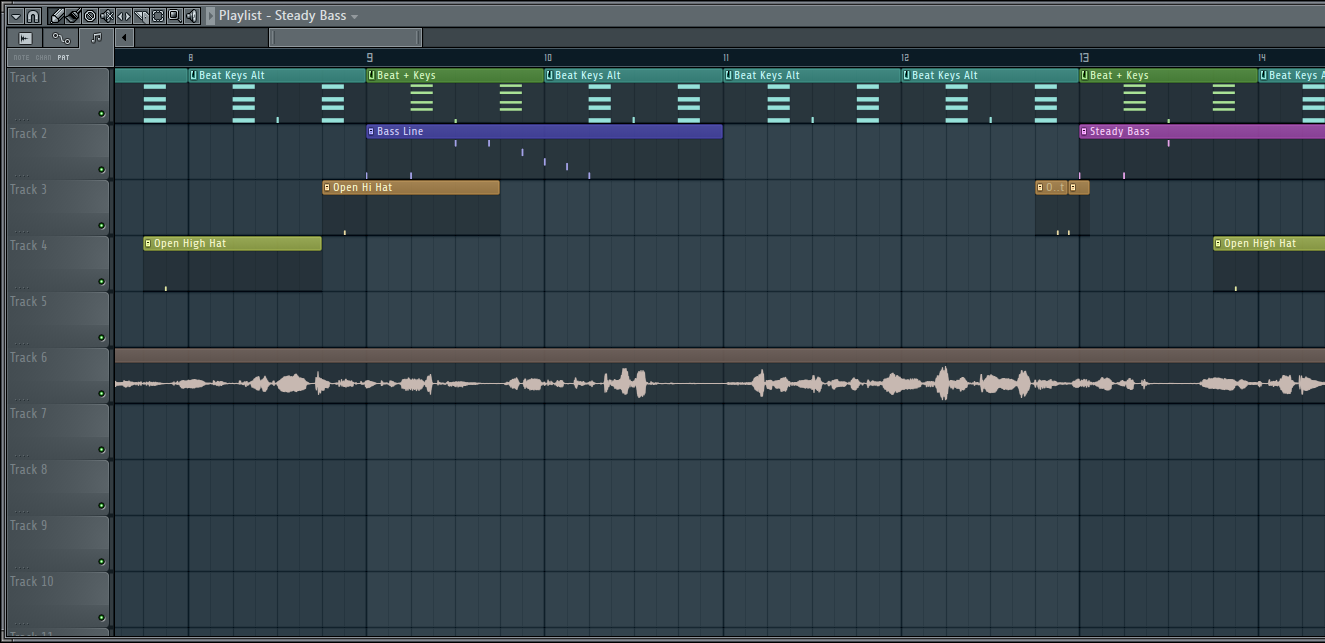Mute Track 8 with its green LED
The height and width of the screenshot is (643, 1325).
[101, 506]
